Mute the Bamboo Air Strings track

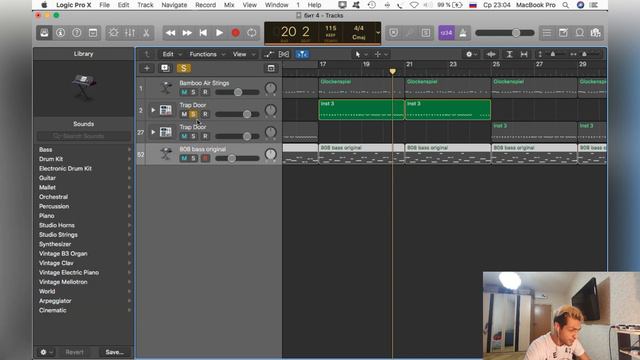pyautogui.click(x=184, y=92)
